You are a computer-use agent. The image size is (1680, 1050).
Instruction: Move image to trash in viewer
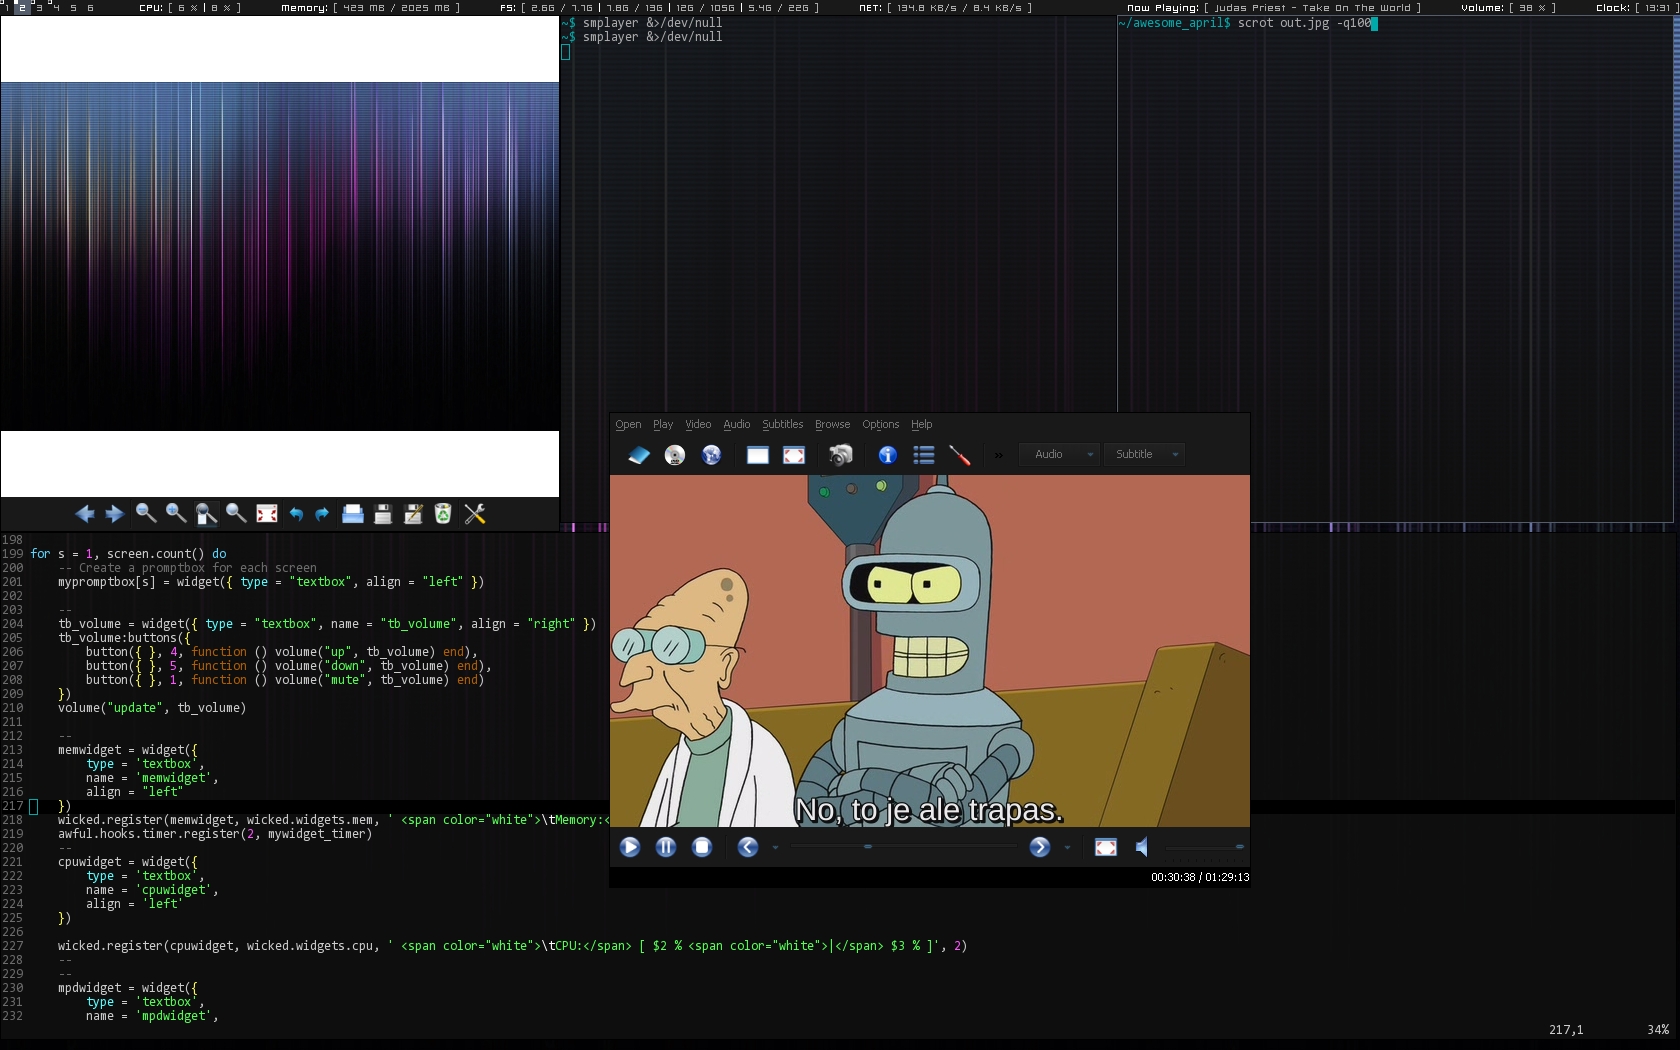(x=443, y=514)
